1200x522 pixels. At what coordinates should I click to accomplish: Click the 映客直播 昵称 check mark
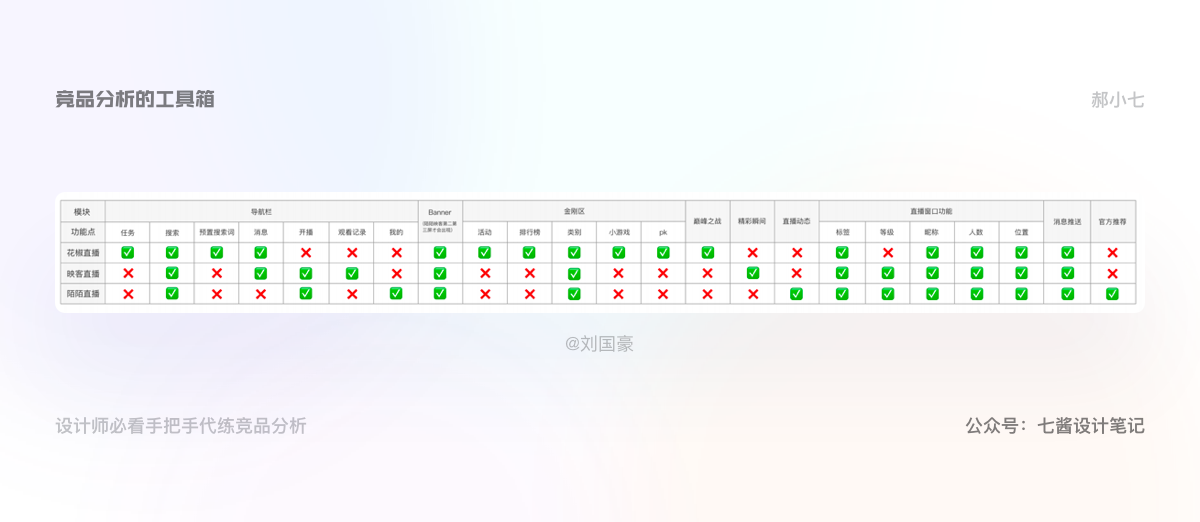pyautogui.click(x=932, y=273)
